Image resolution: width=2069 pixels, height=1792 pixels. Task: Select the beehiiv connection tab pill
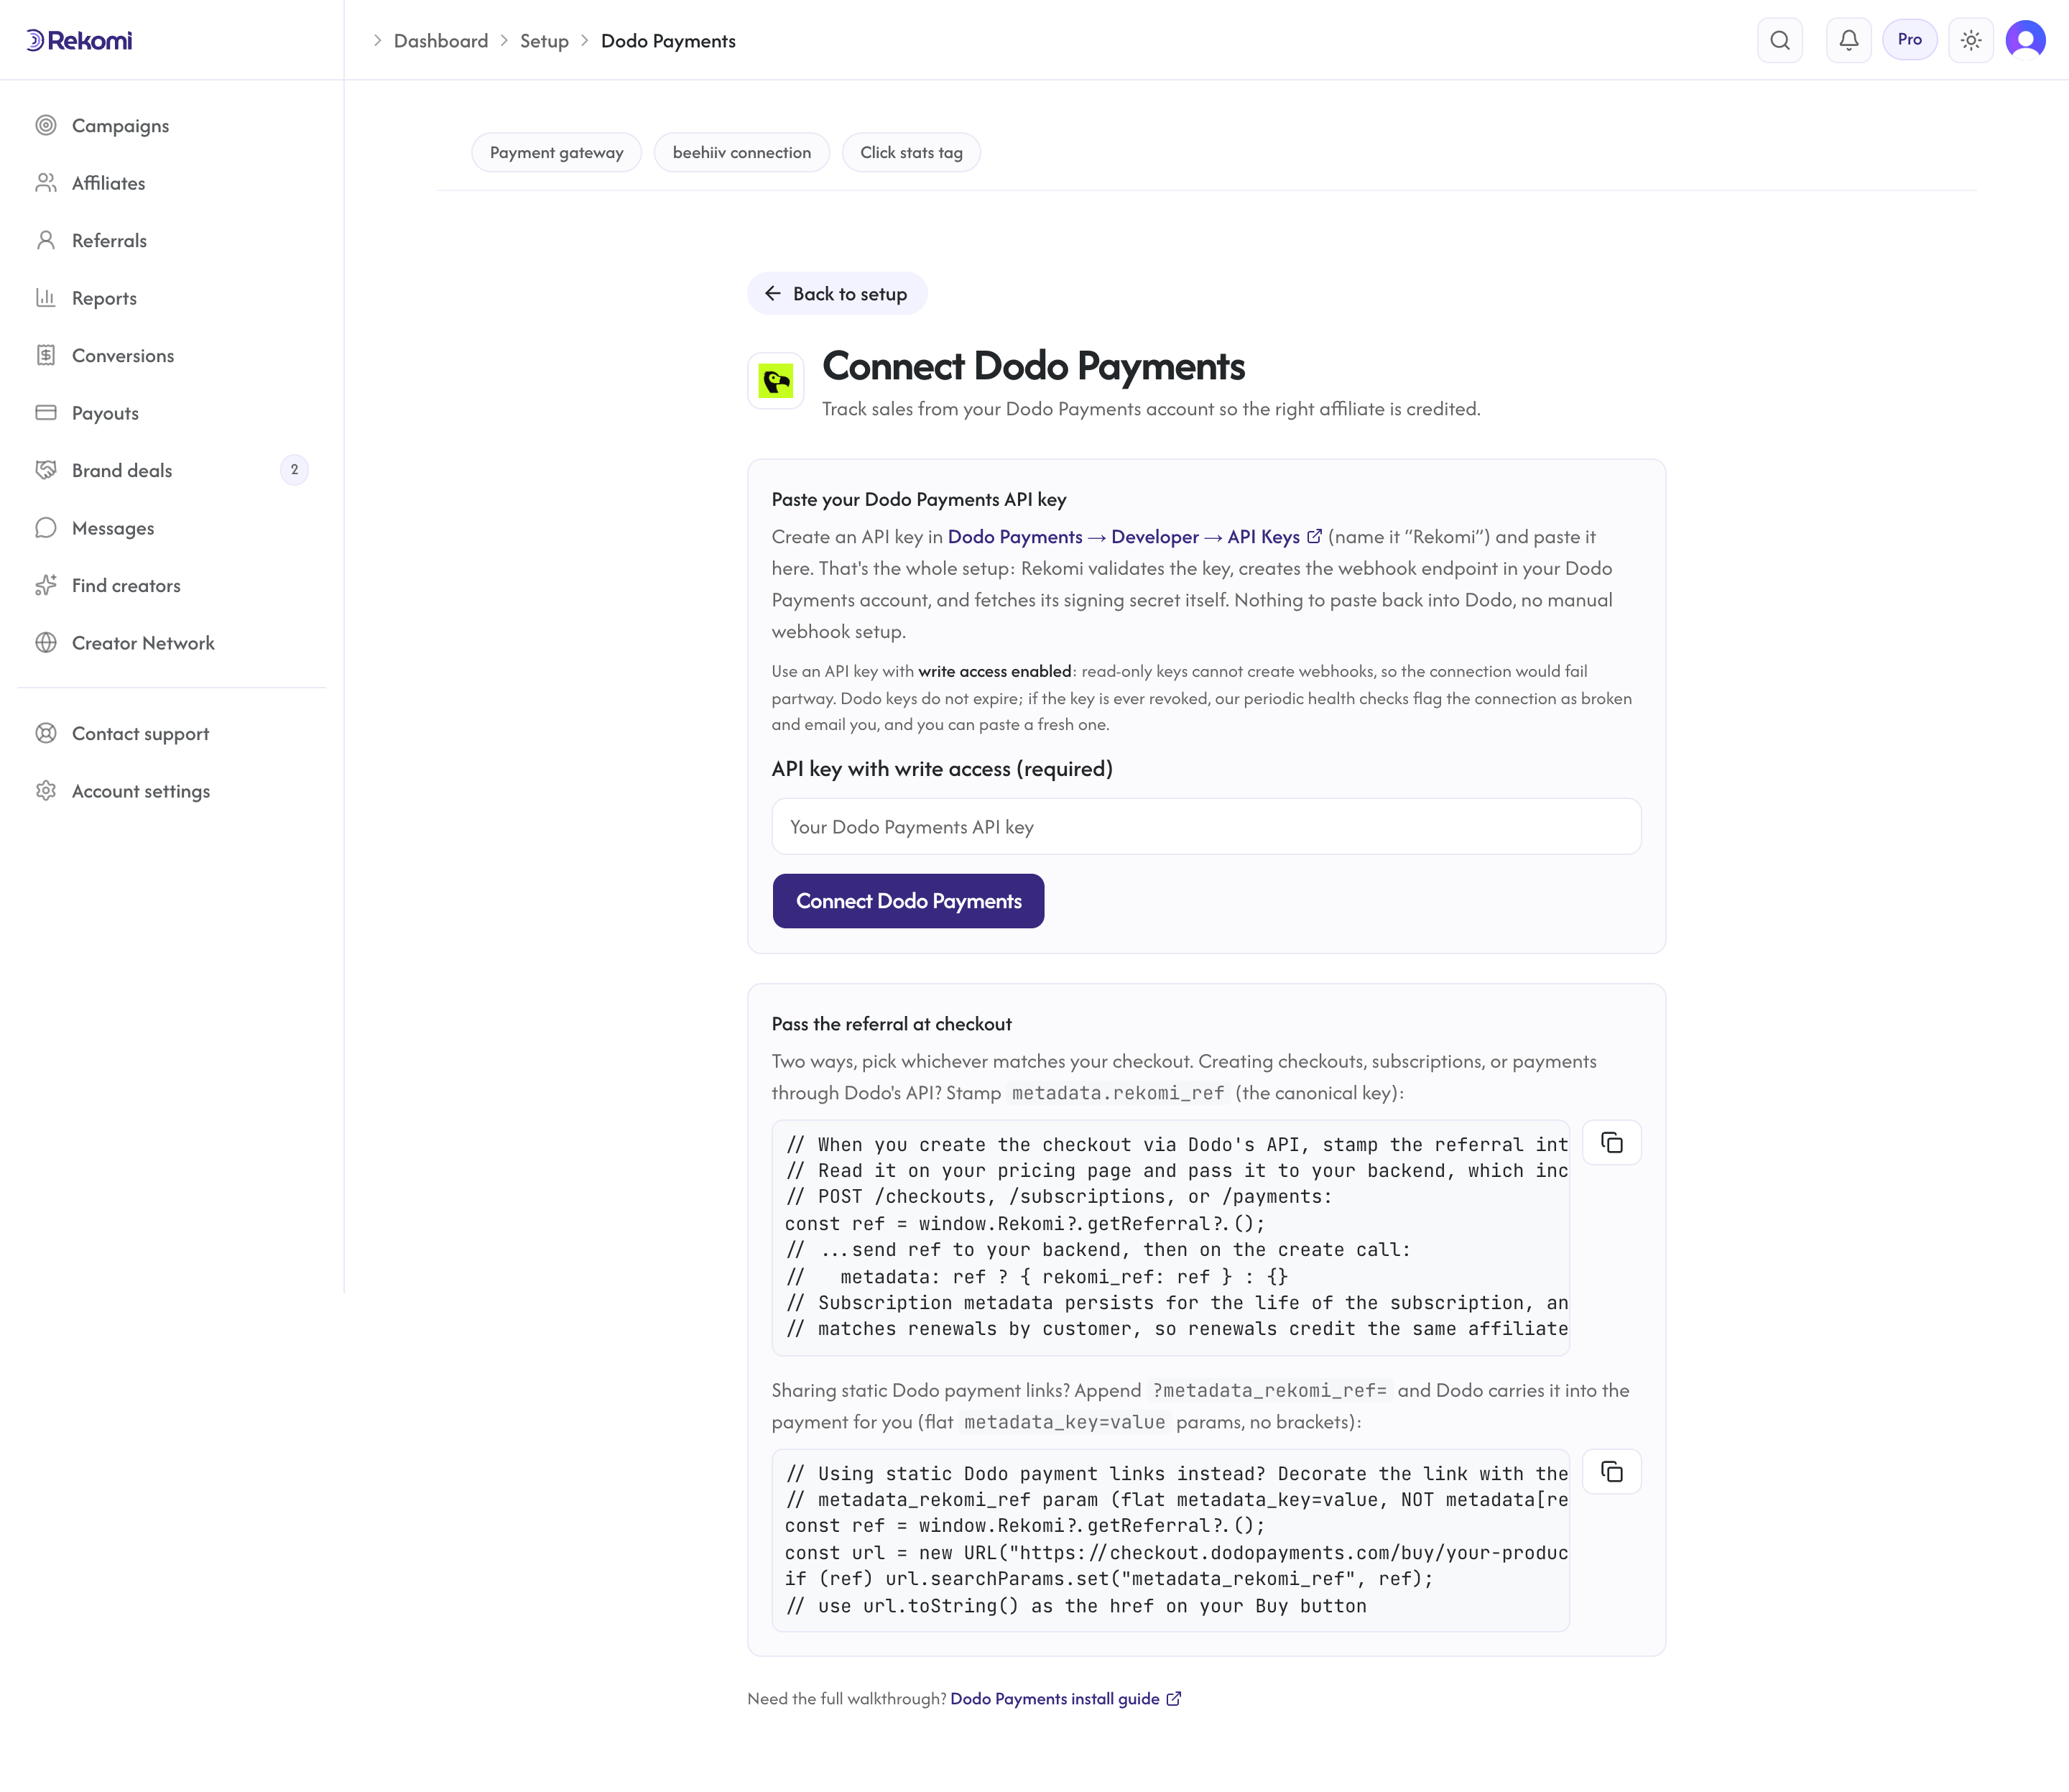tap(741, 153)
